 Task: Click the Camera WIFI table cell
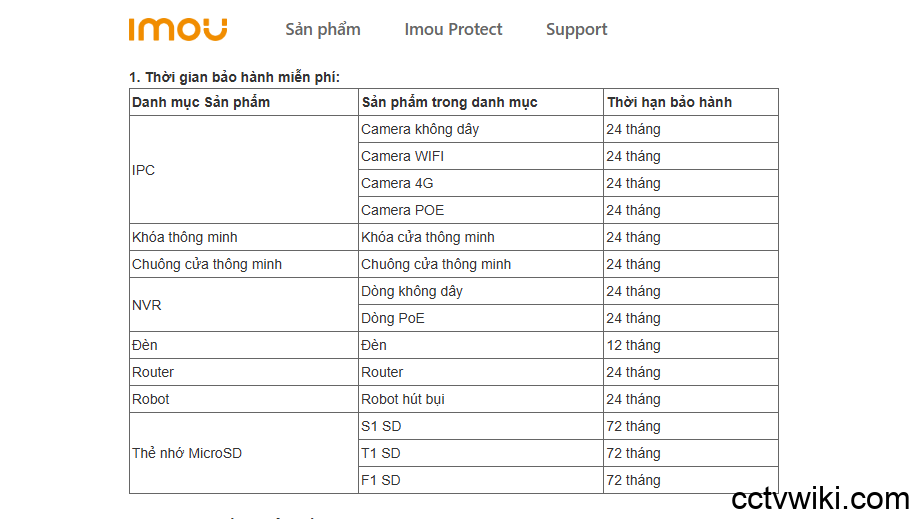[403, 156]
